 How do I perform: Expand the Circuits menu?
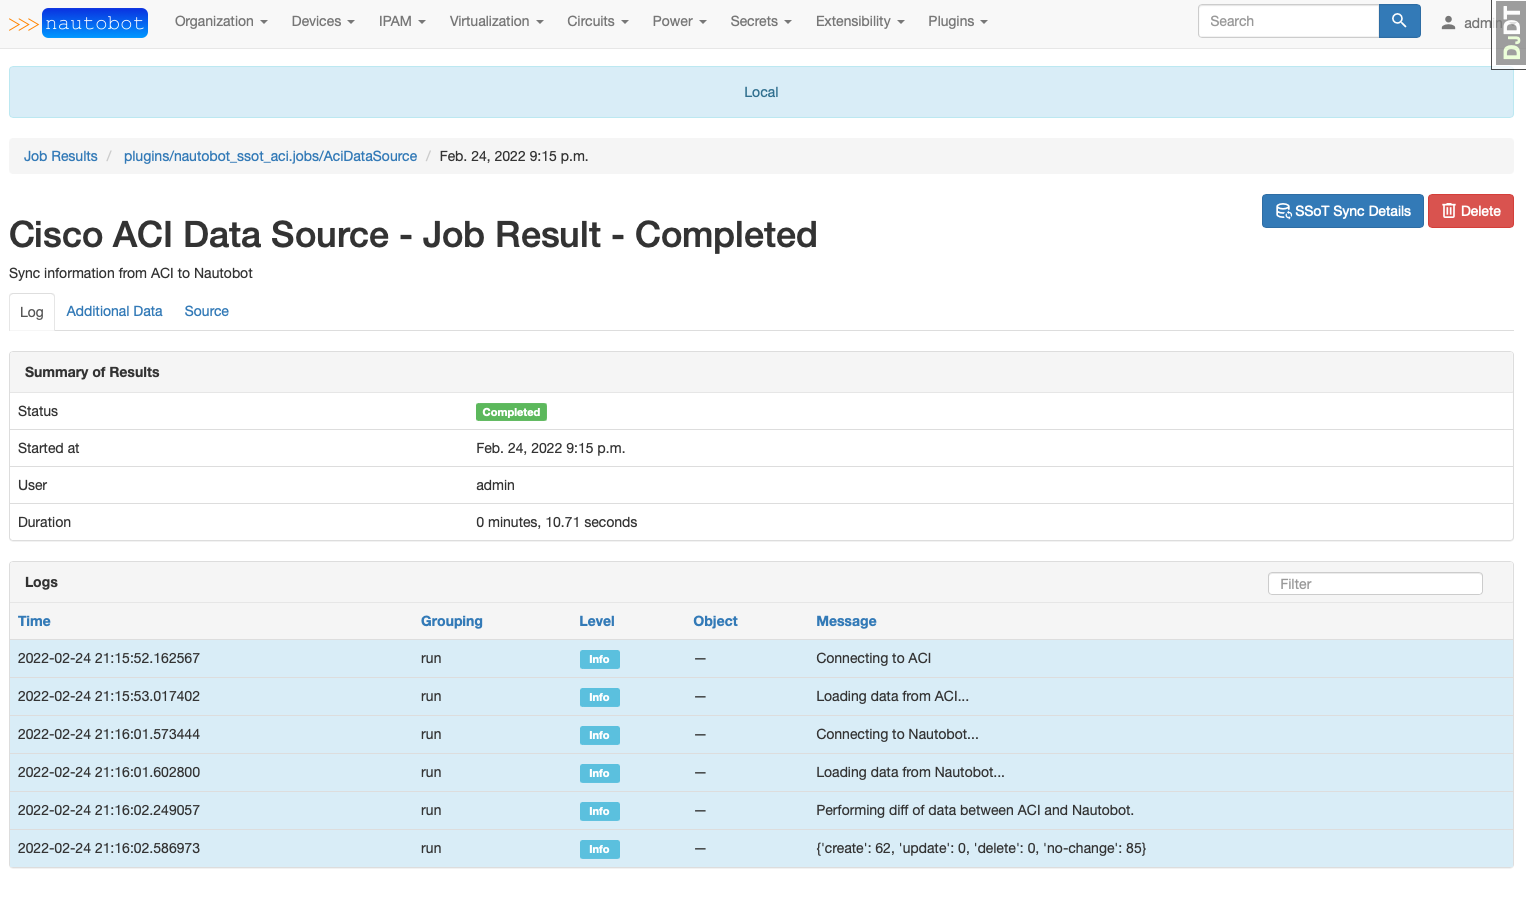[x=597, y=21]
